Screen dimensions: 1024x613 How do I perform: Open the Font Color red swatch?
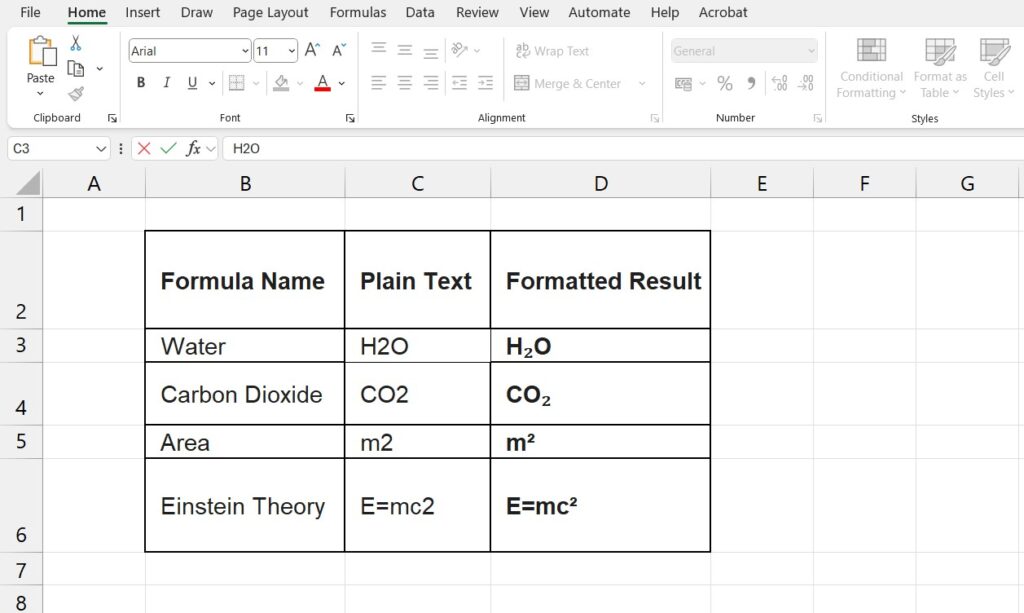coord(321,83)
